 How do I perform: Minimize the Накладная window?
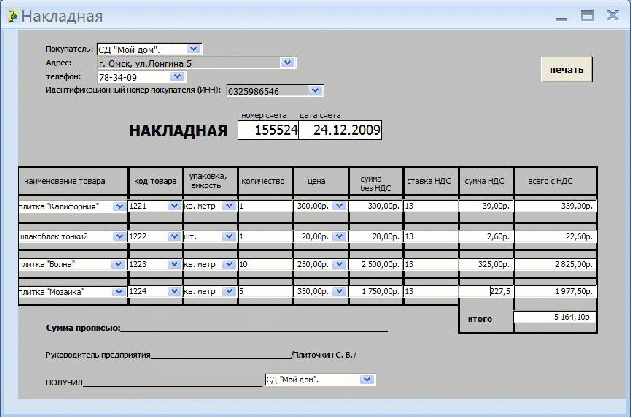[x=563, y=16]
